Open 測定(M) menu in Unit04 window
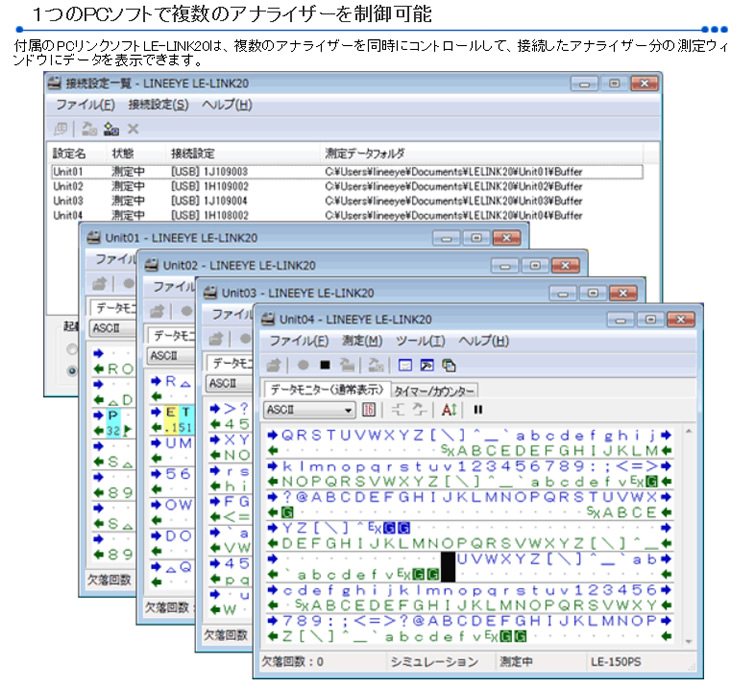755x688 pixels. tap(362, 341)
